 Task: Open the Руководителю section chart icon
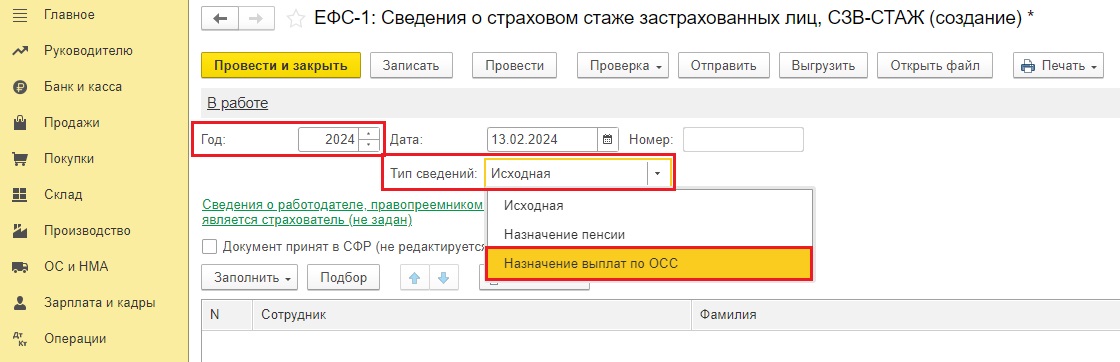coord(20,51)
